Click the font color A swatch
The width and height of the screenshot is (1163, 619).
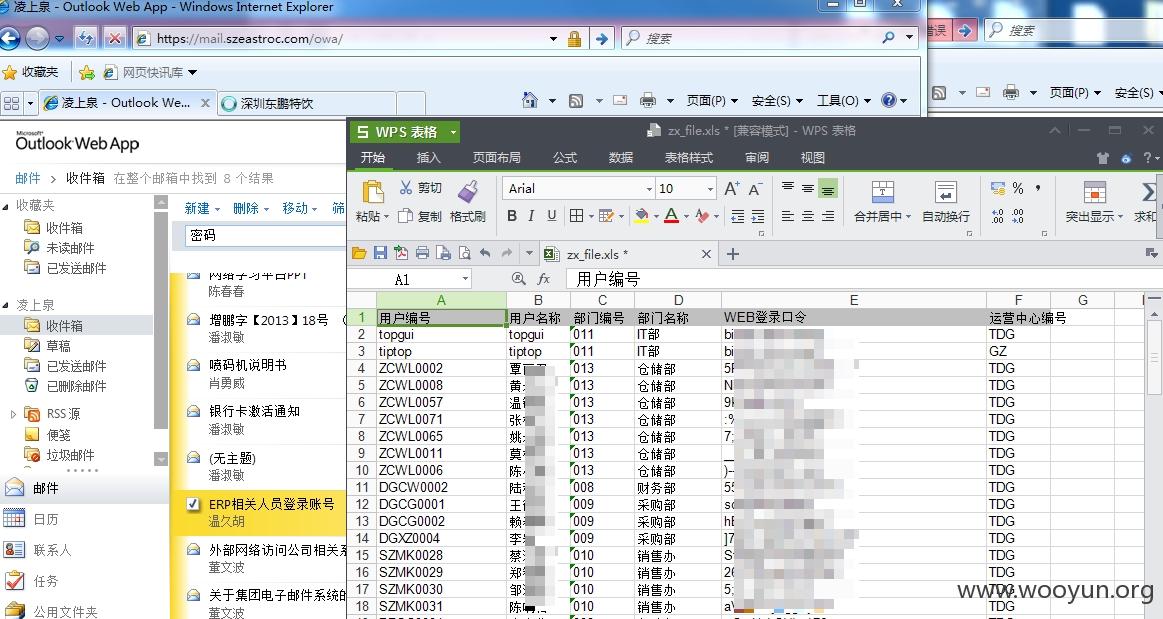(x=671, y=216)
